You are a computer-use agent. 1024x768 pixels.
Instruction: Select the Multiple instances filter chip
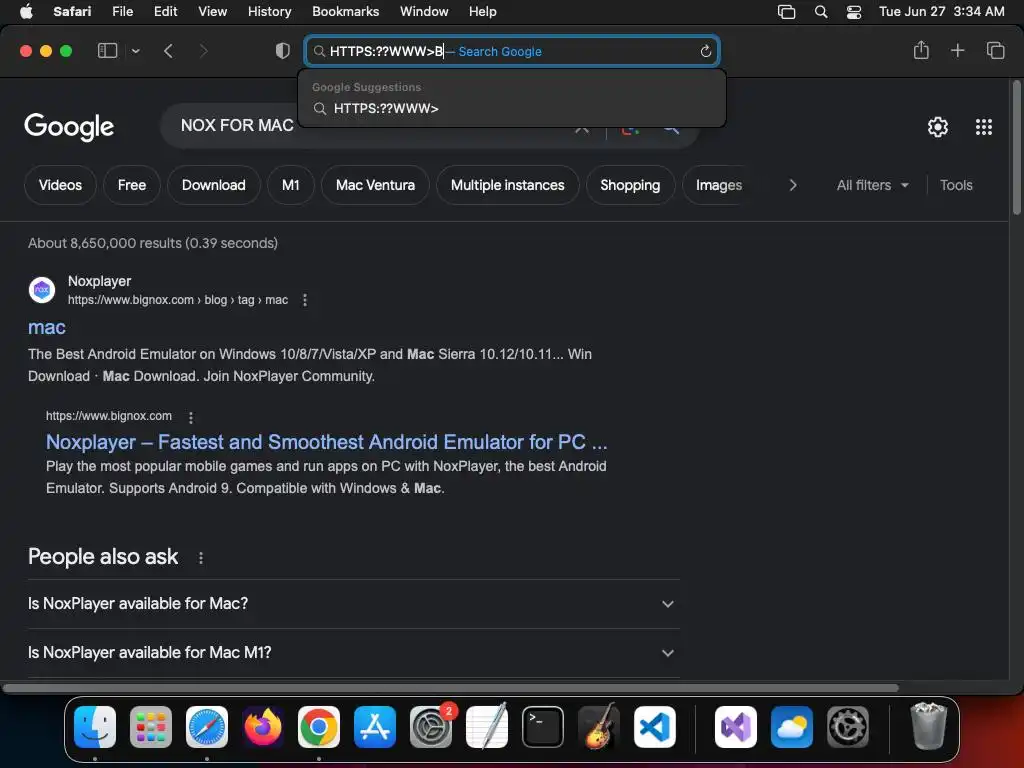(507, 185)
